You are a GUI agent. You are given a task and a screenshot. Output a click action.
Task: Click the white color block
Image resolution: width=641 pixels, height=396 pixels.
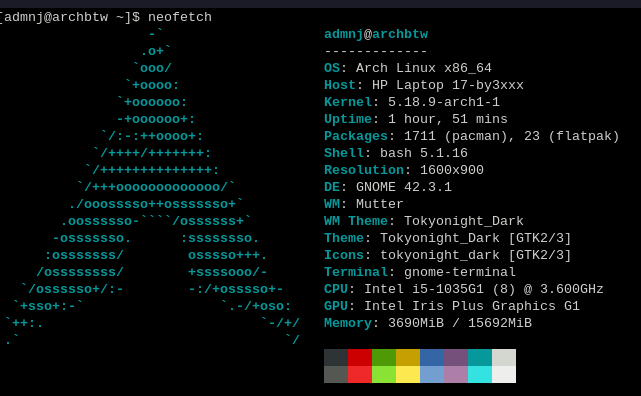tap(504, 374)
